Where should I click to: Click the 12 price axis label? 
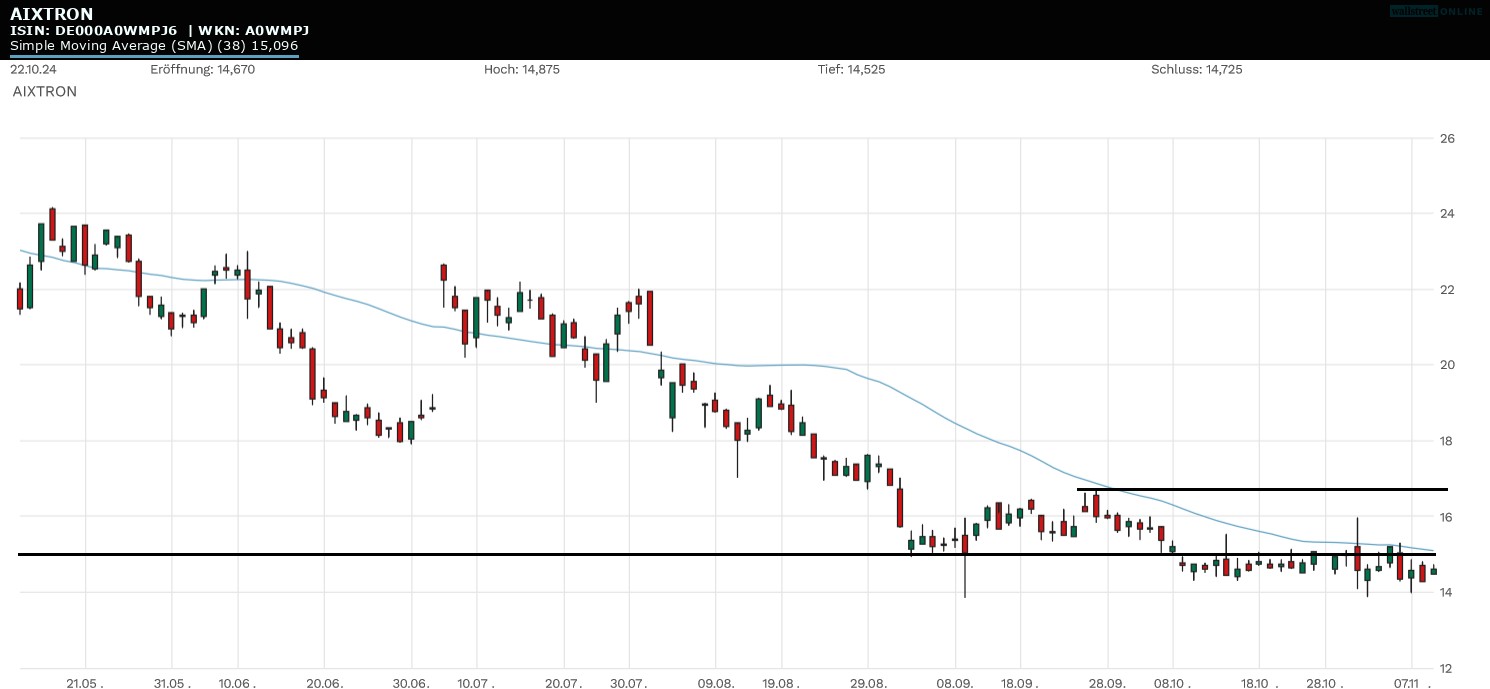(x=1446, y=668)
